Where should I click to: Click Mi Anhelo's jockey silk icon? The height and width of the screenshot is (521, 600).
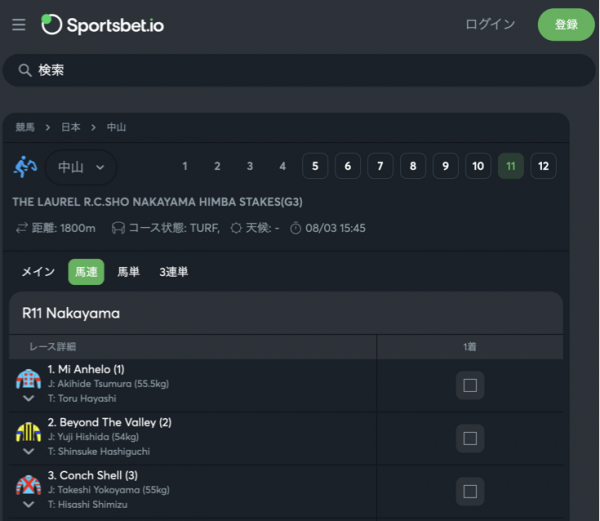[28, 379]
